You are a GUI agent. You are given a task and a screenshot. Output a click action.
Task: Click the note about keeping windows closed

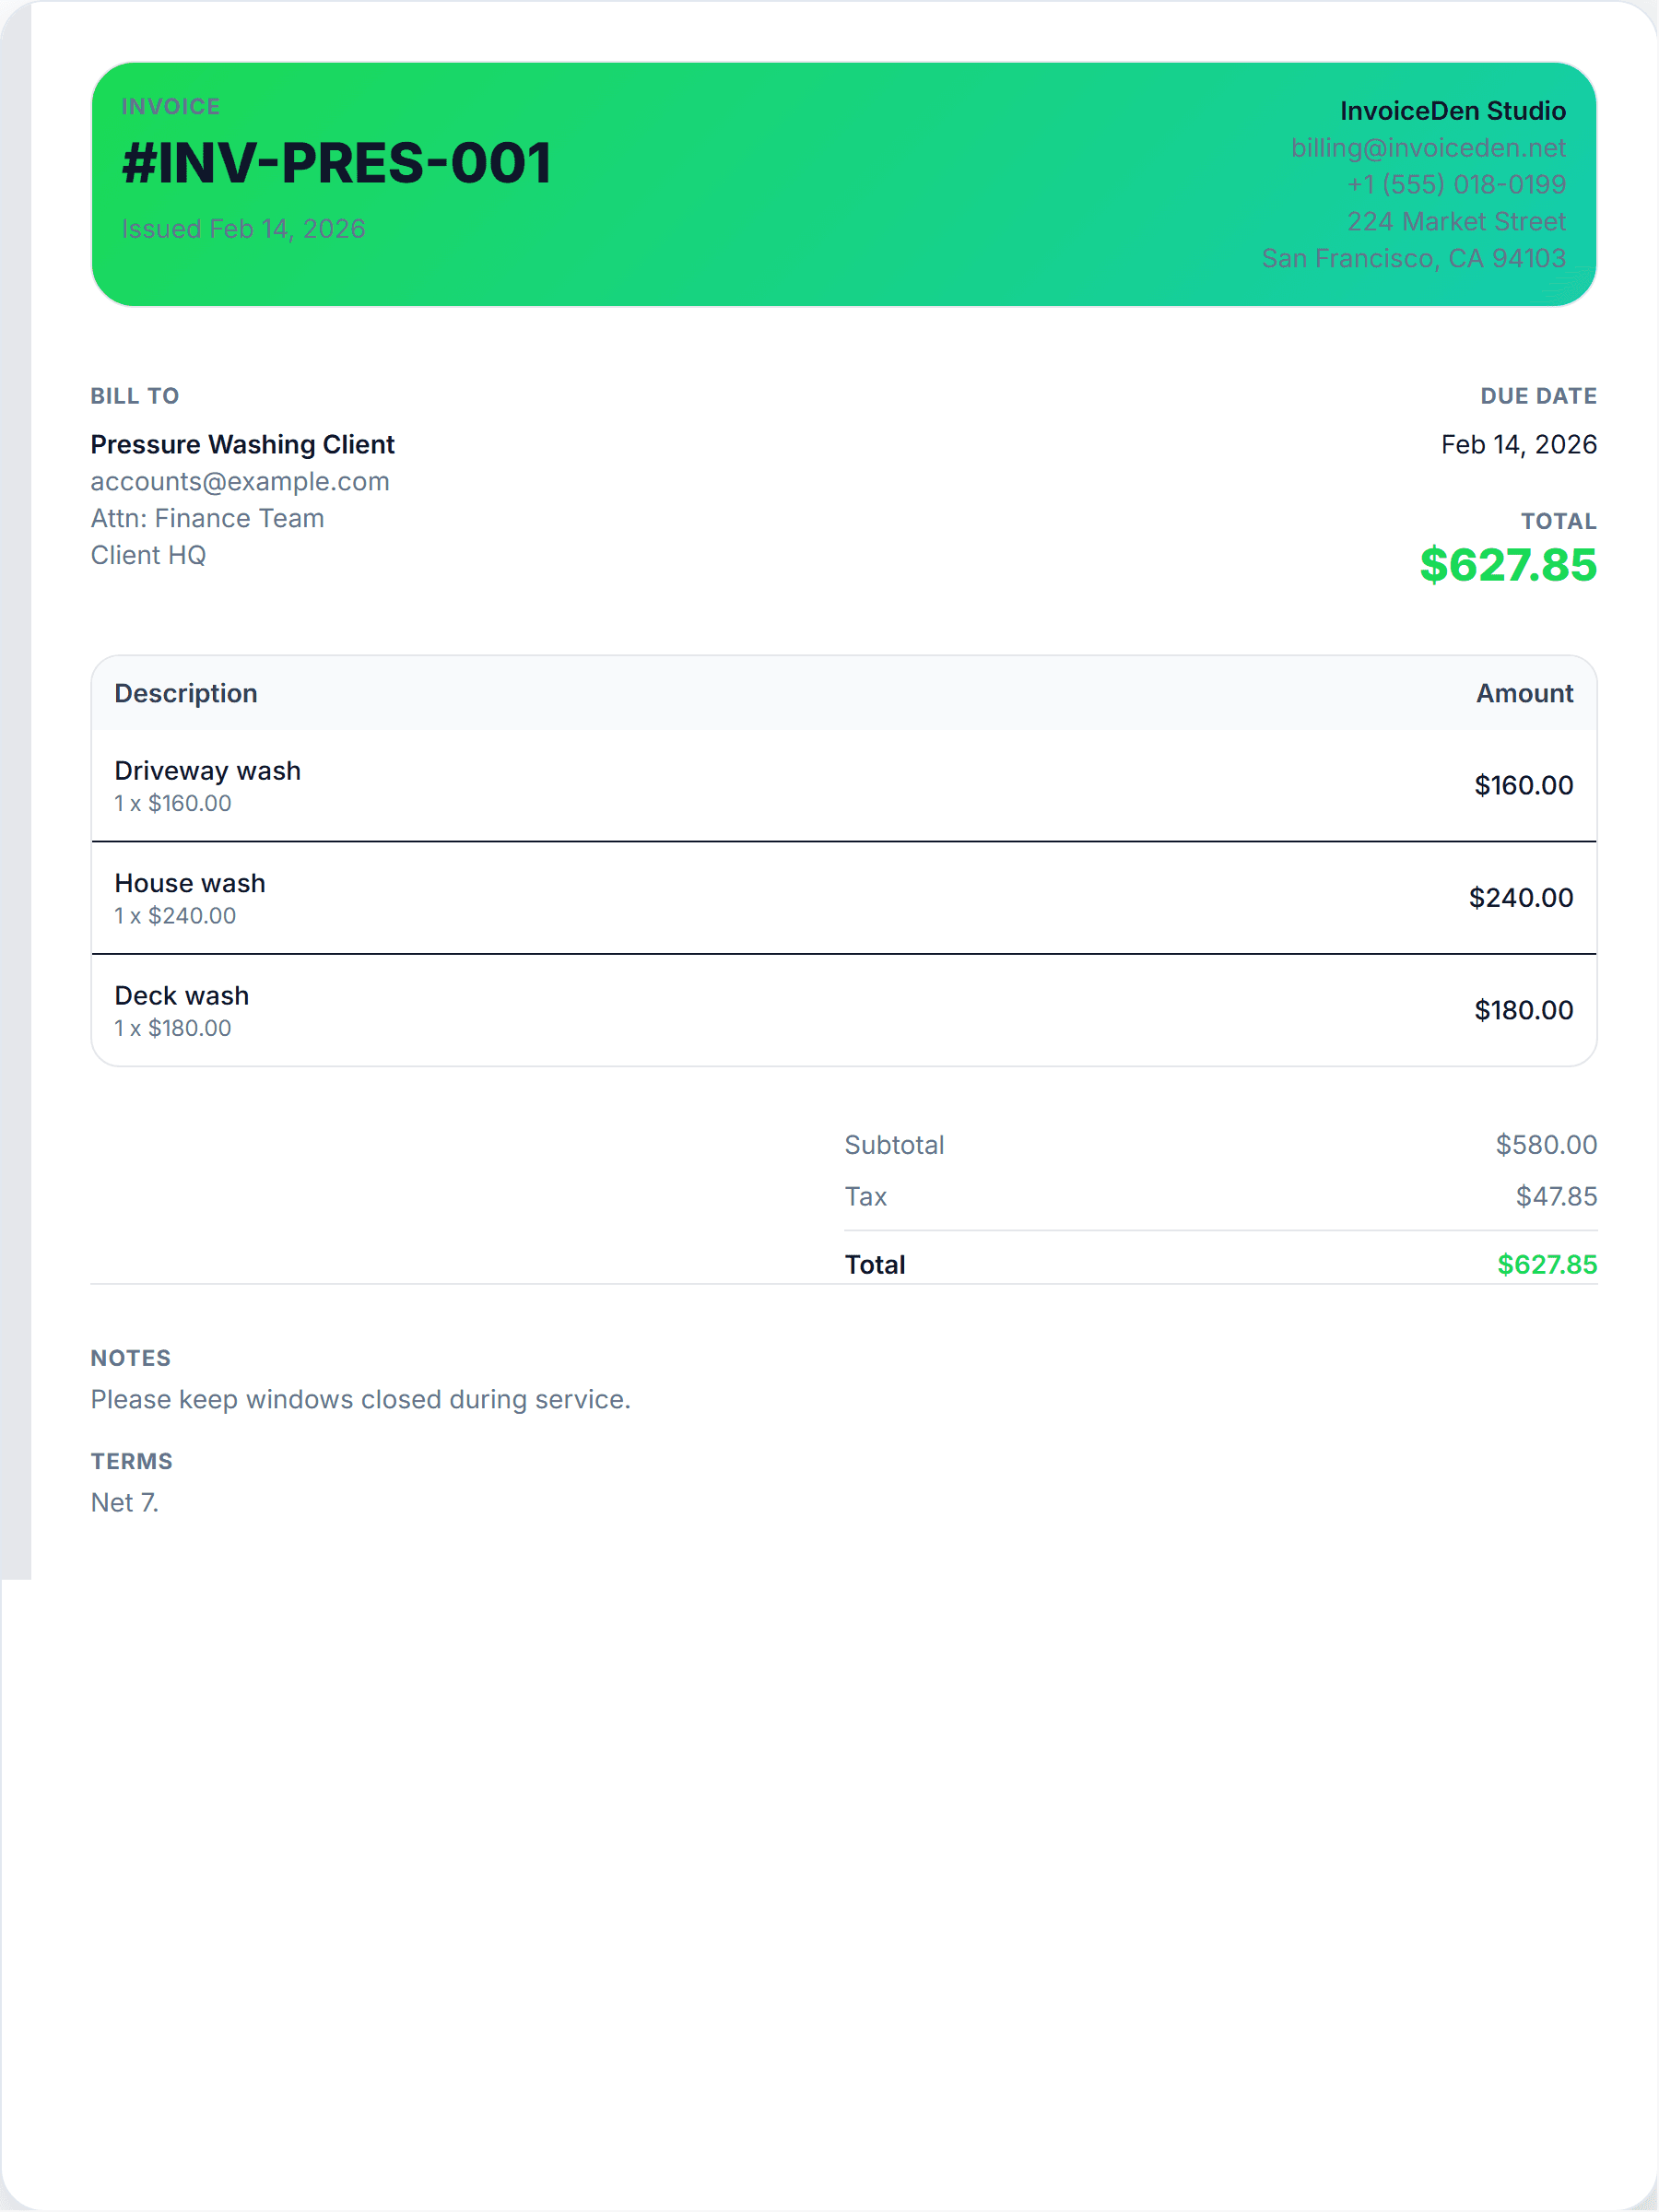pyautogui.click(x=360, y=1399)
